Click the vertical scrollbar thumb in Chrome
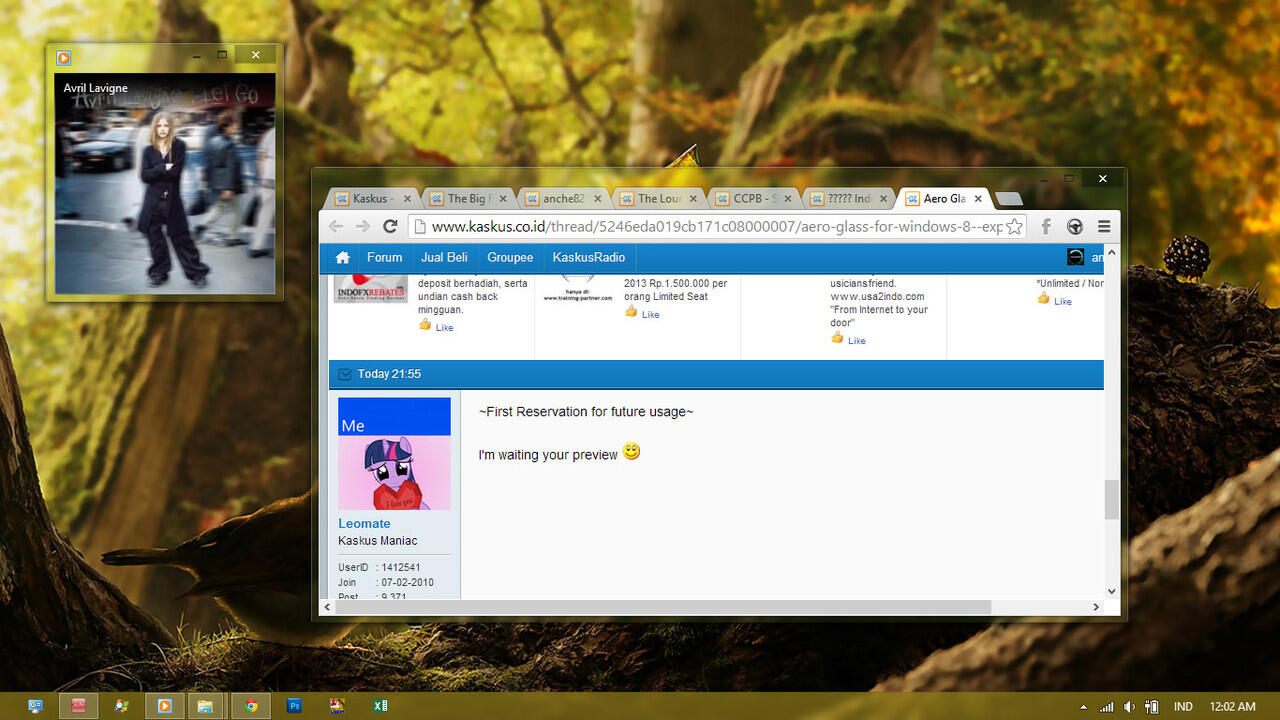Image resolution: width=1280 pixels, height=720 pixels. coord(1112,499)
